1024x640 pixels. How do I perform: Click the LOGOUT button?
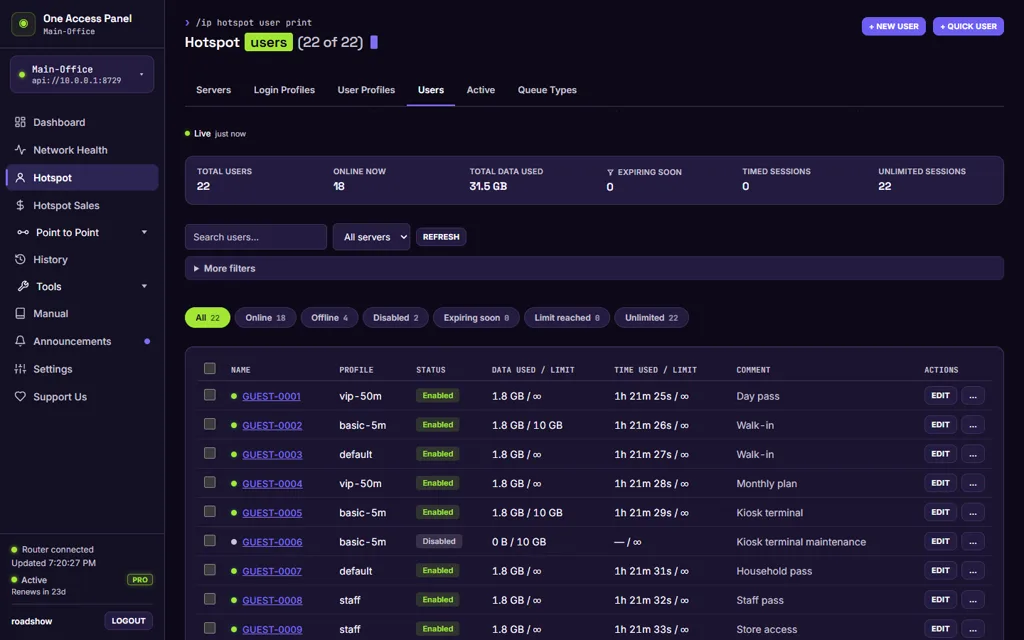pos(129,621)
